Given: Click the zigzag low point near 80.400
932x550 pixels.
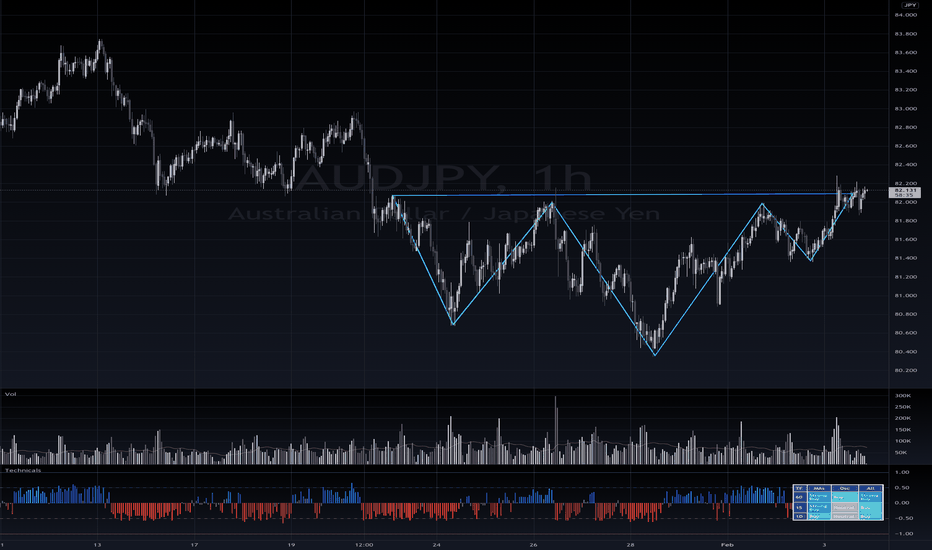Looking at the screenshot, I should 655,355.
